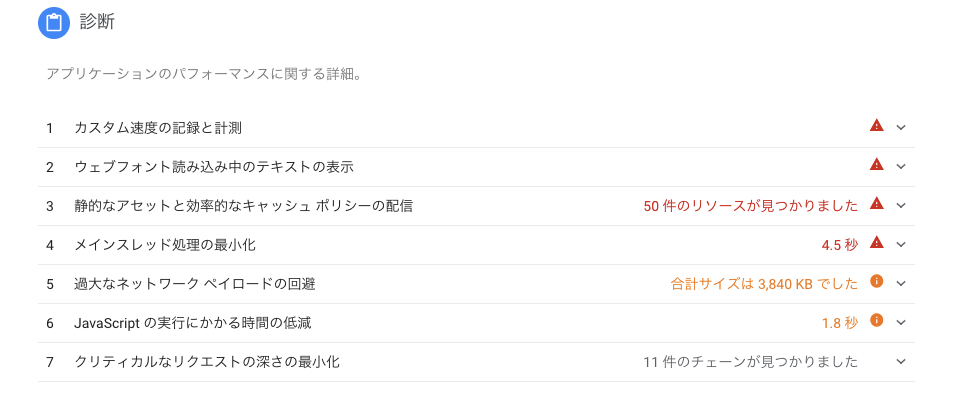Click red warning triangle for カスタム速度の記録と計測
Screen dimensions: 959x393
pos(876,126)
